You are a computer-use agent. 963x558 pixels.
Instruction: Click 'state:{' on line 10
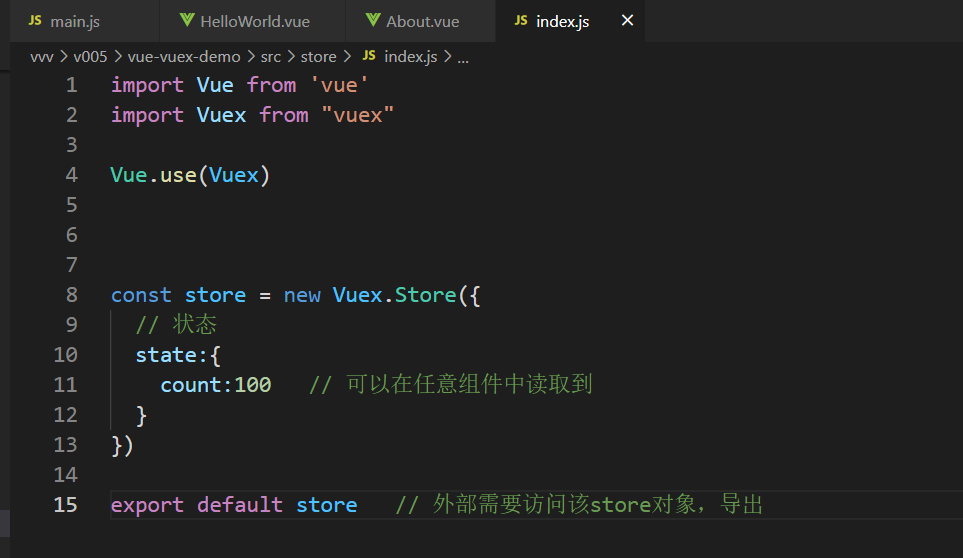coord(178,355)
